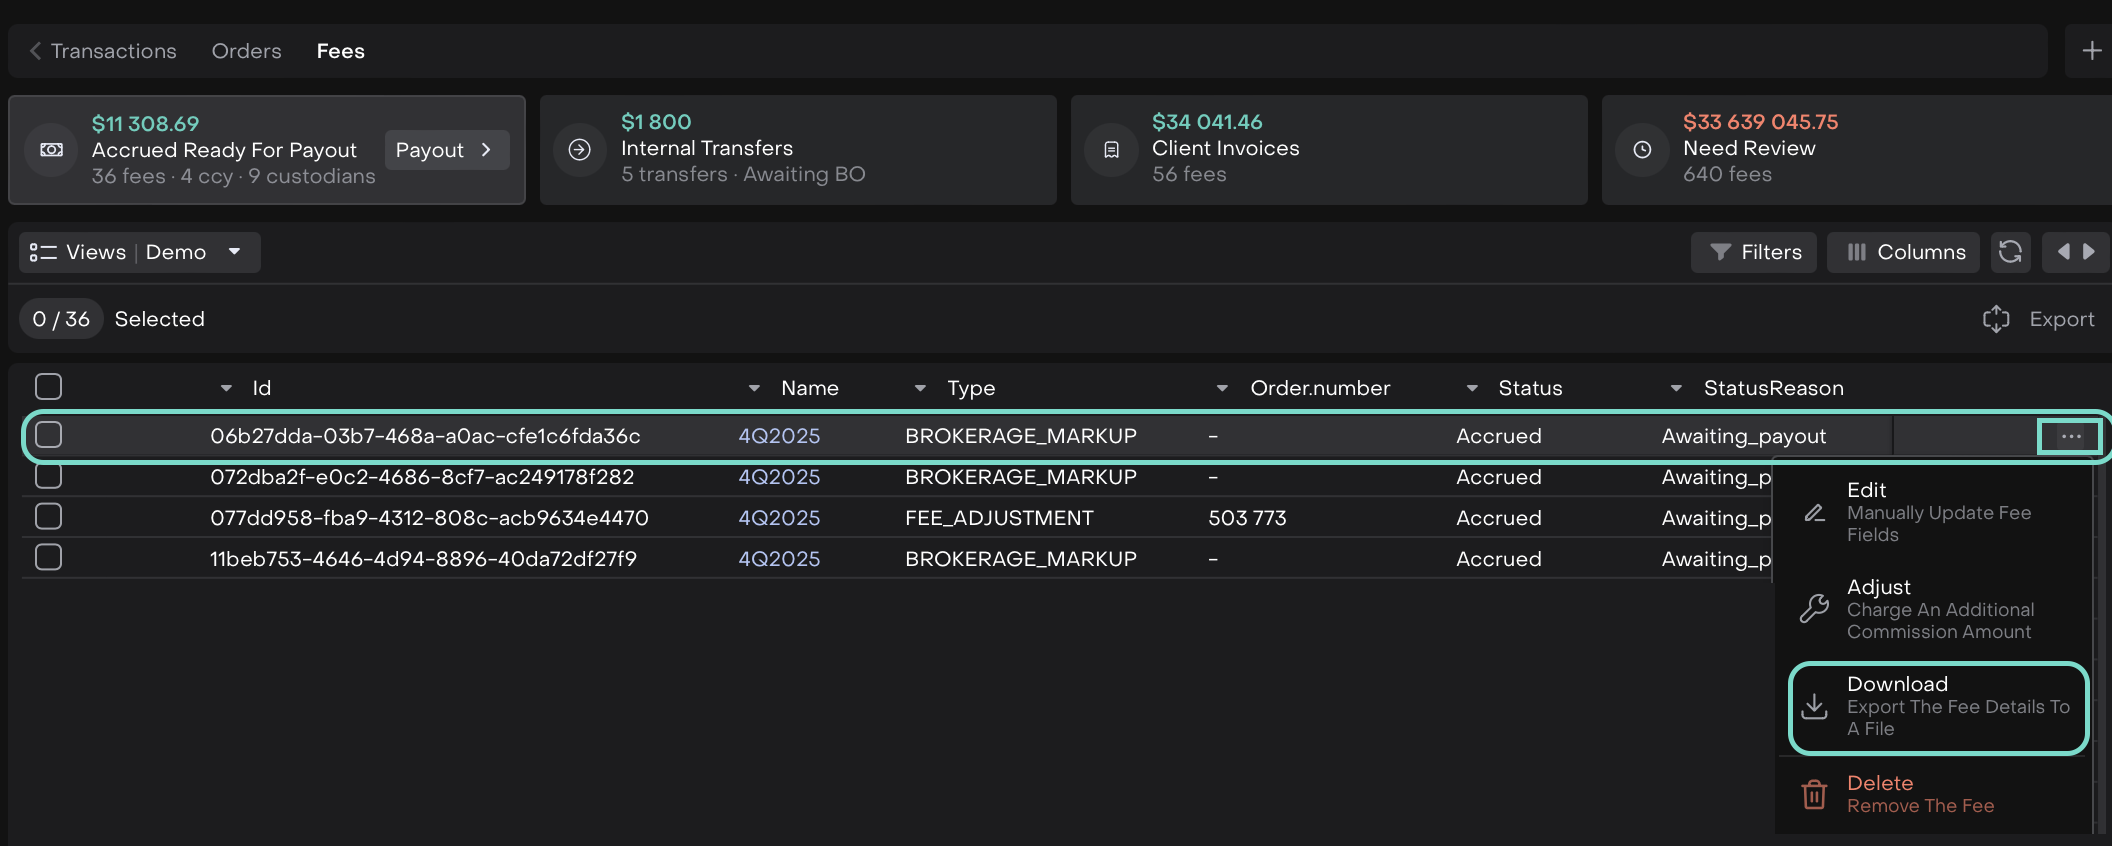The image size is (2112, 846).
Task: Open the 4Q2025 link for fee 072dba2f
Action: [x=779, y=477]
